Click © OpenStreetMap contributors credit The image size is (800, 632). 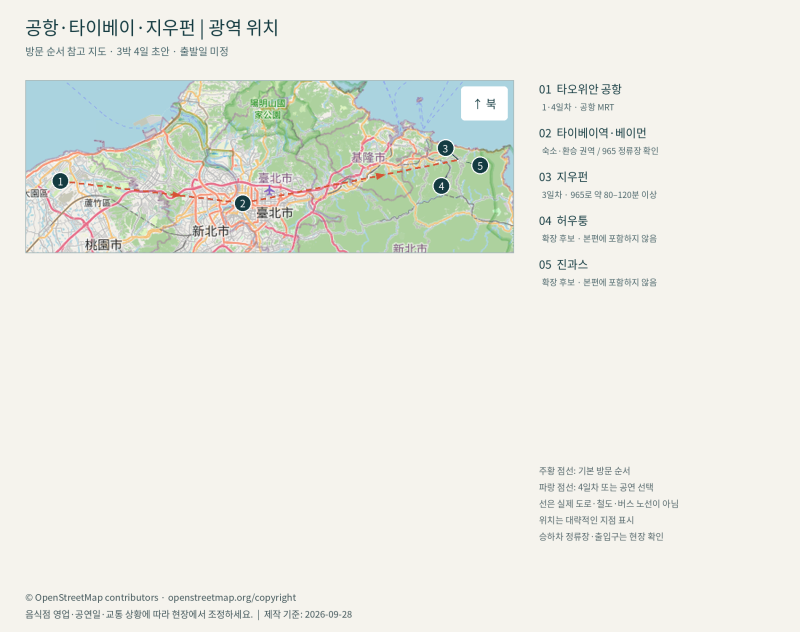tap(92, 597)
